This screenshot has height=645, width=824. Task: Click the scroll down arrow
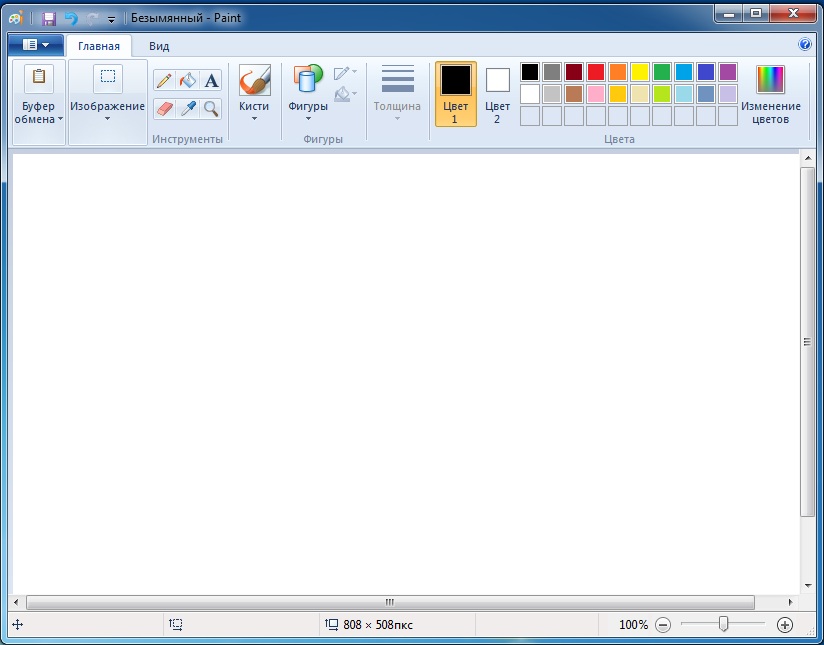[x=808, y=586]
